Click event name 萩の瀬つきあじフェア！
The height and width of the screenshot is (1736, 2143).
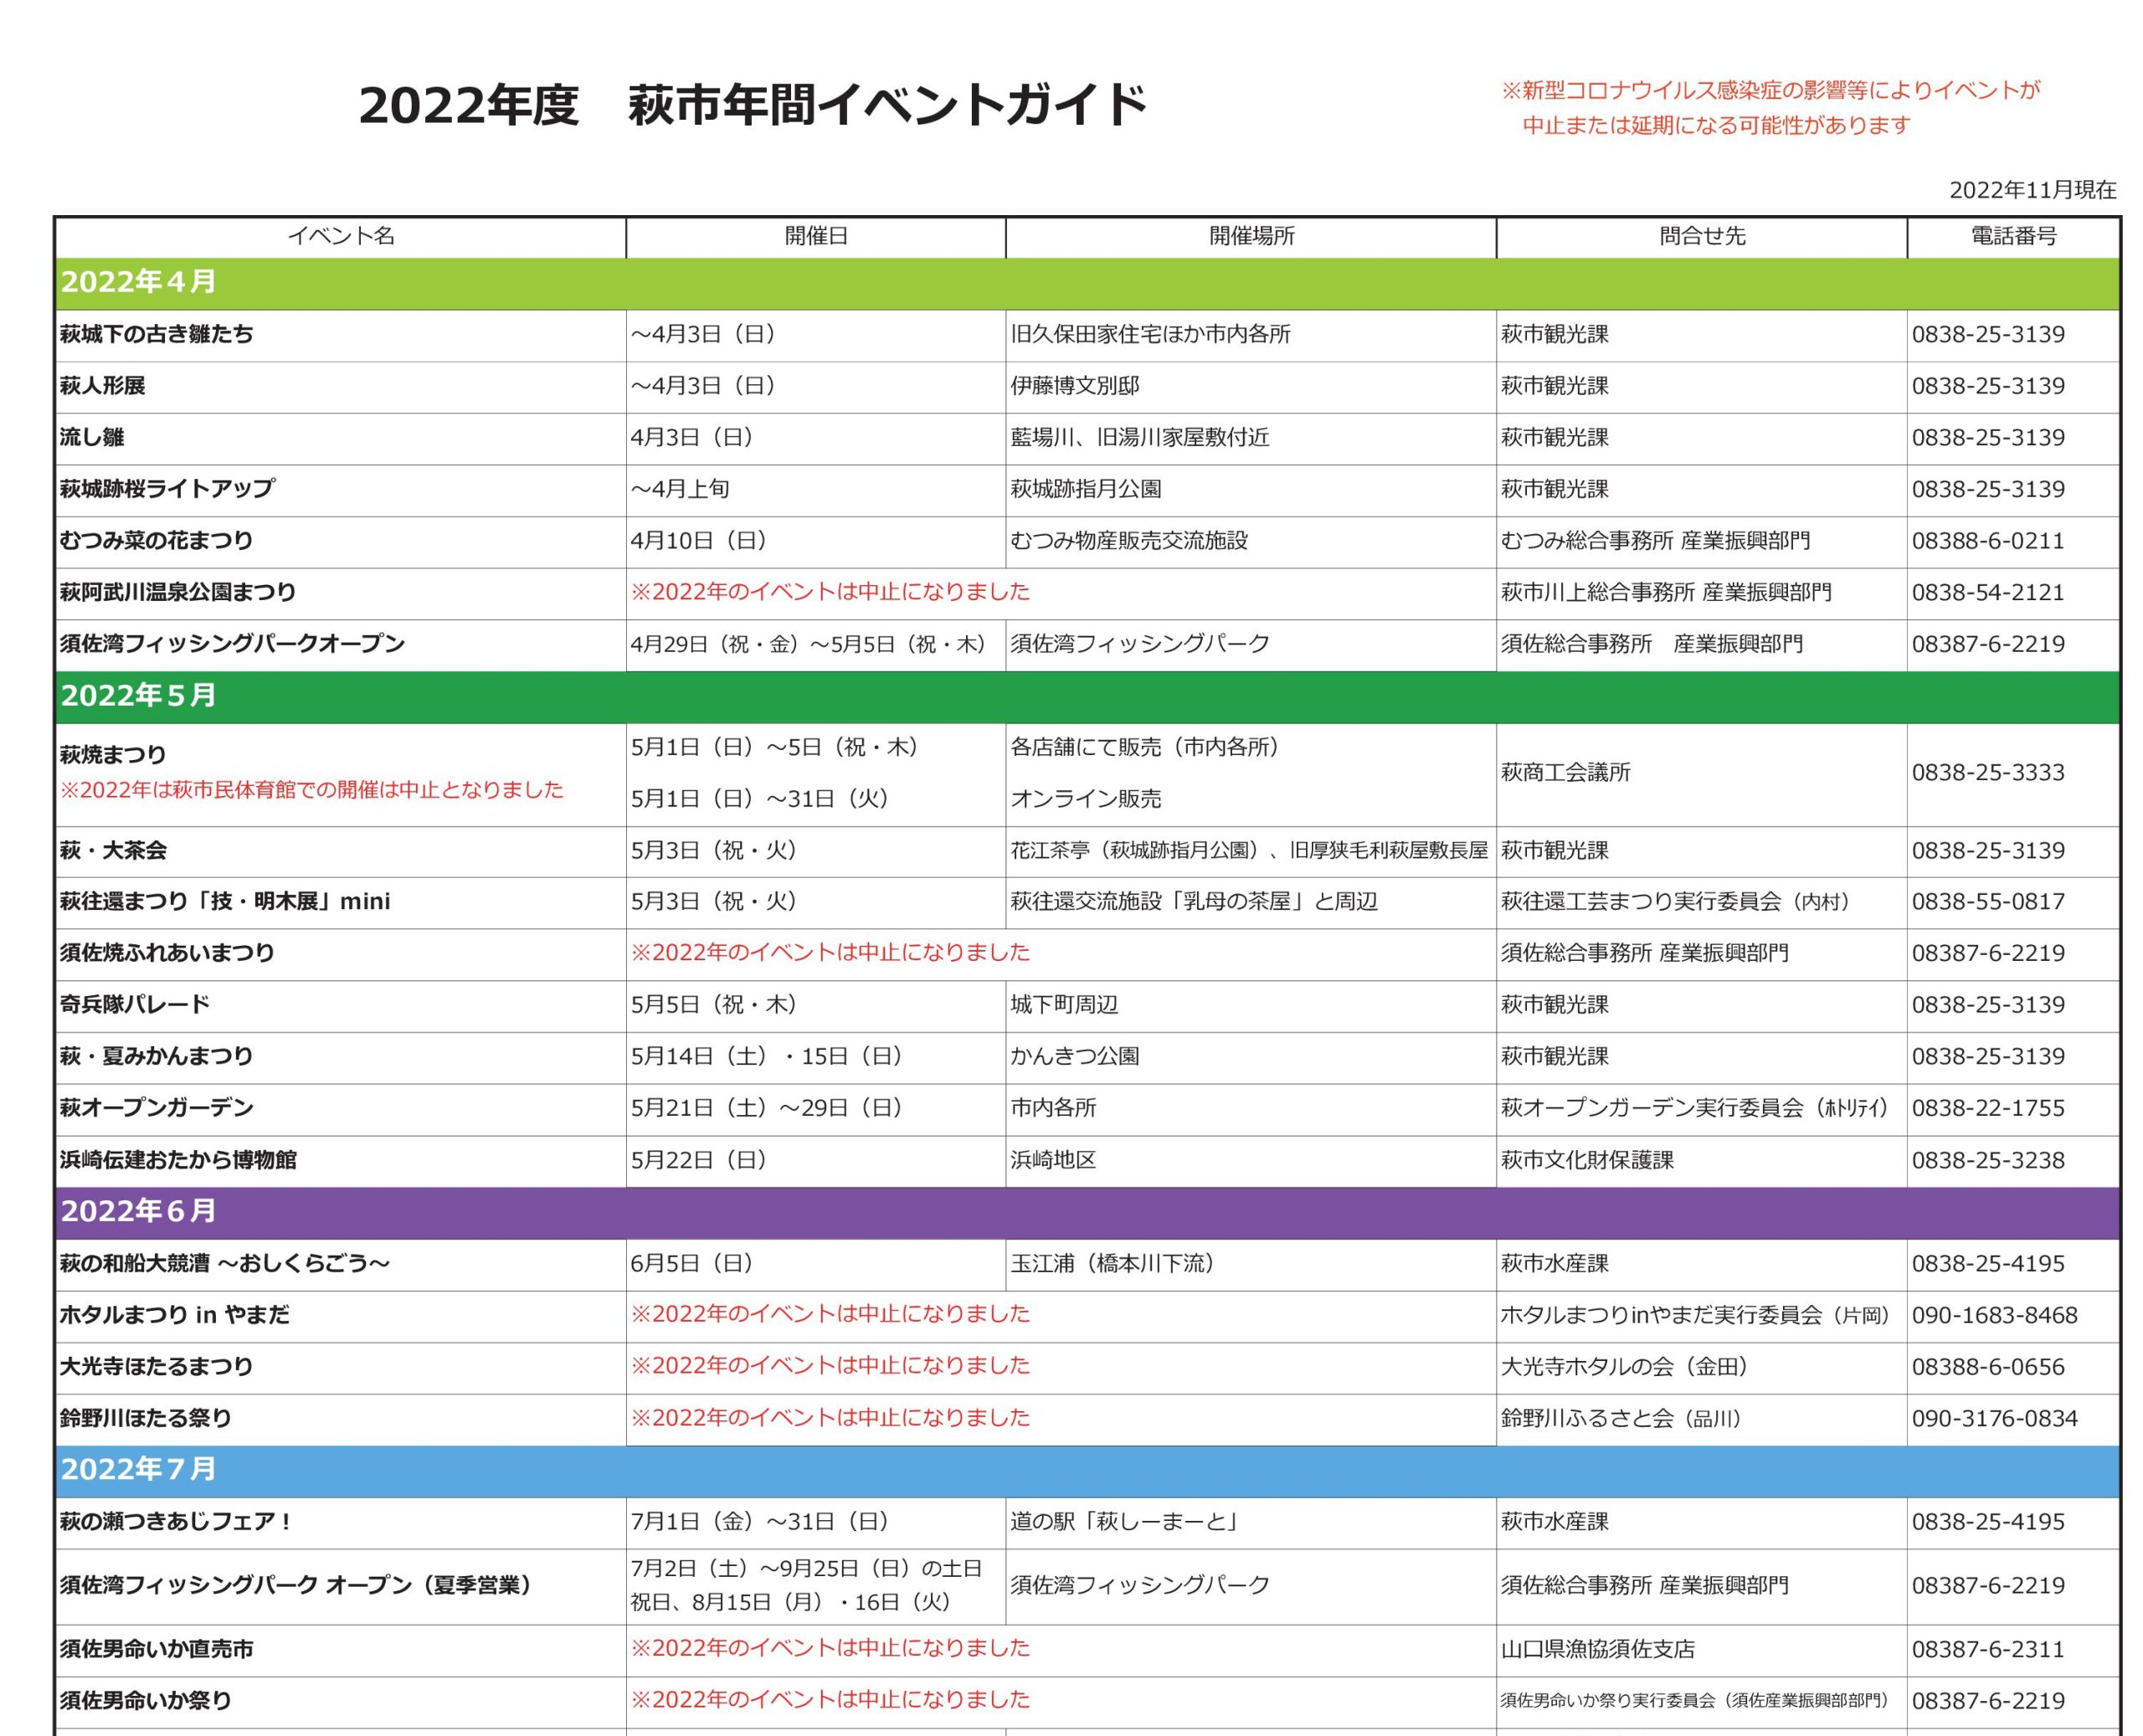click(x=177, y=1522)
